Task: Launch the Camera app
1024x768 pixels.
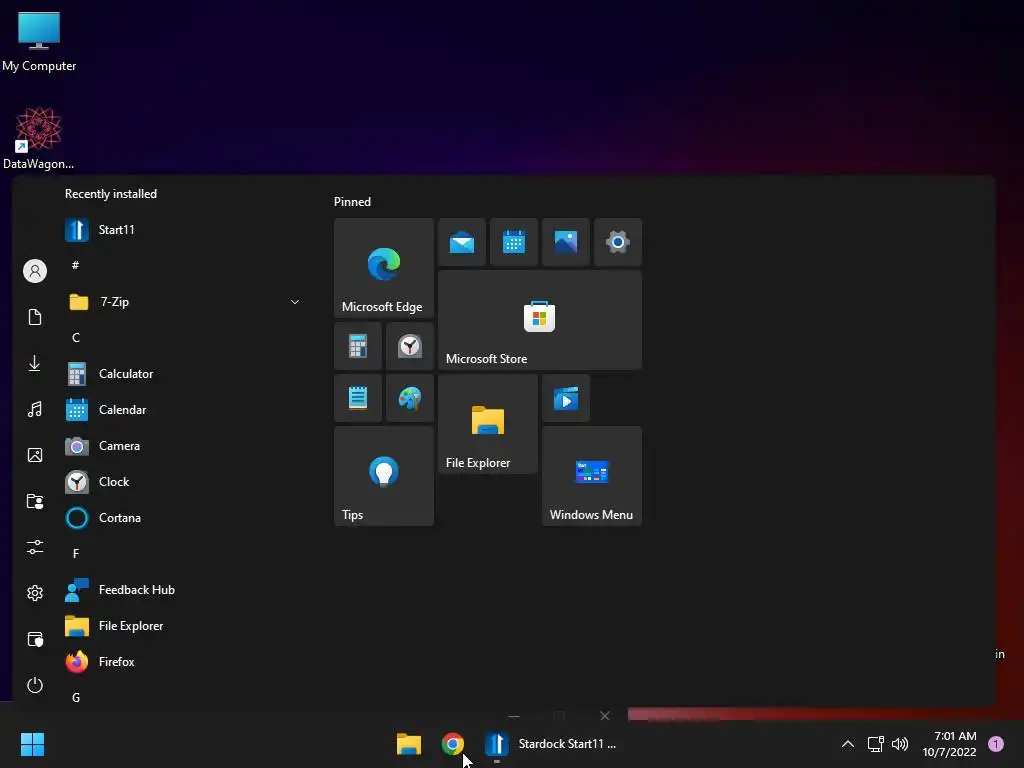Action: click(x=183, y=446)
